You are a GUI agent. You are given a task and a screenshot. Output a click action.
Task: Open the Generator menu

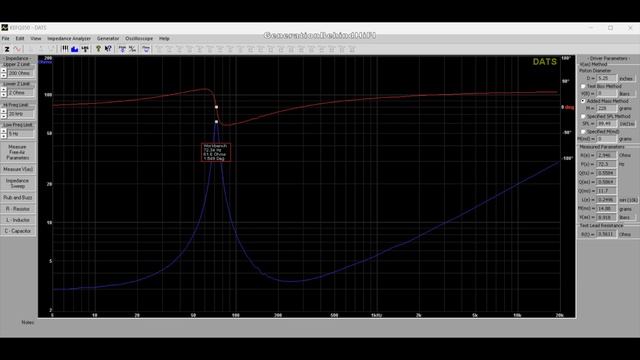(108, 38)
